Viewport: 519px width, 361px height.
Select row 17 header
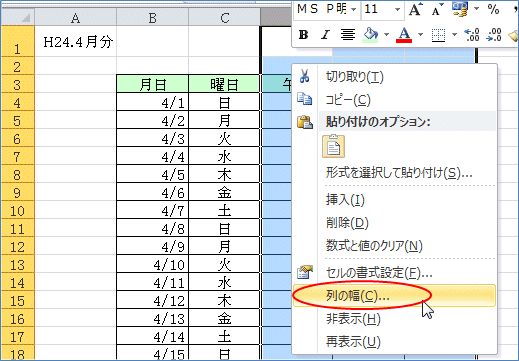point(17,336)
